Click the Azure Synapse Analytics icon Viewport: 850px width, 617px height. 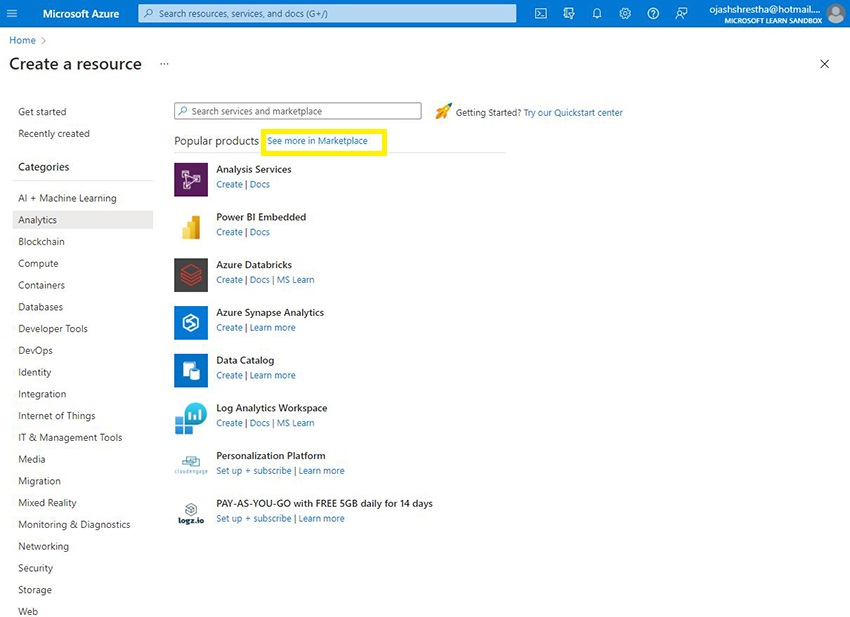[191, 323]
